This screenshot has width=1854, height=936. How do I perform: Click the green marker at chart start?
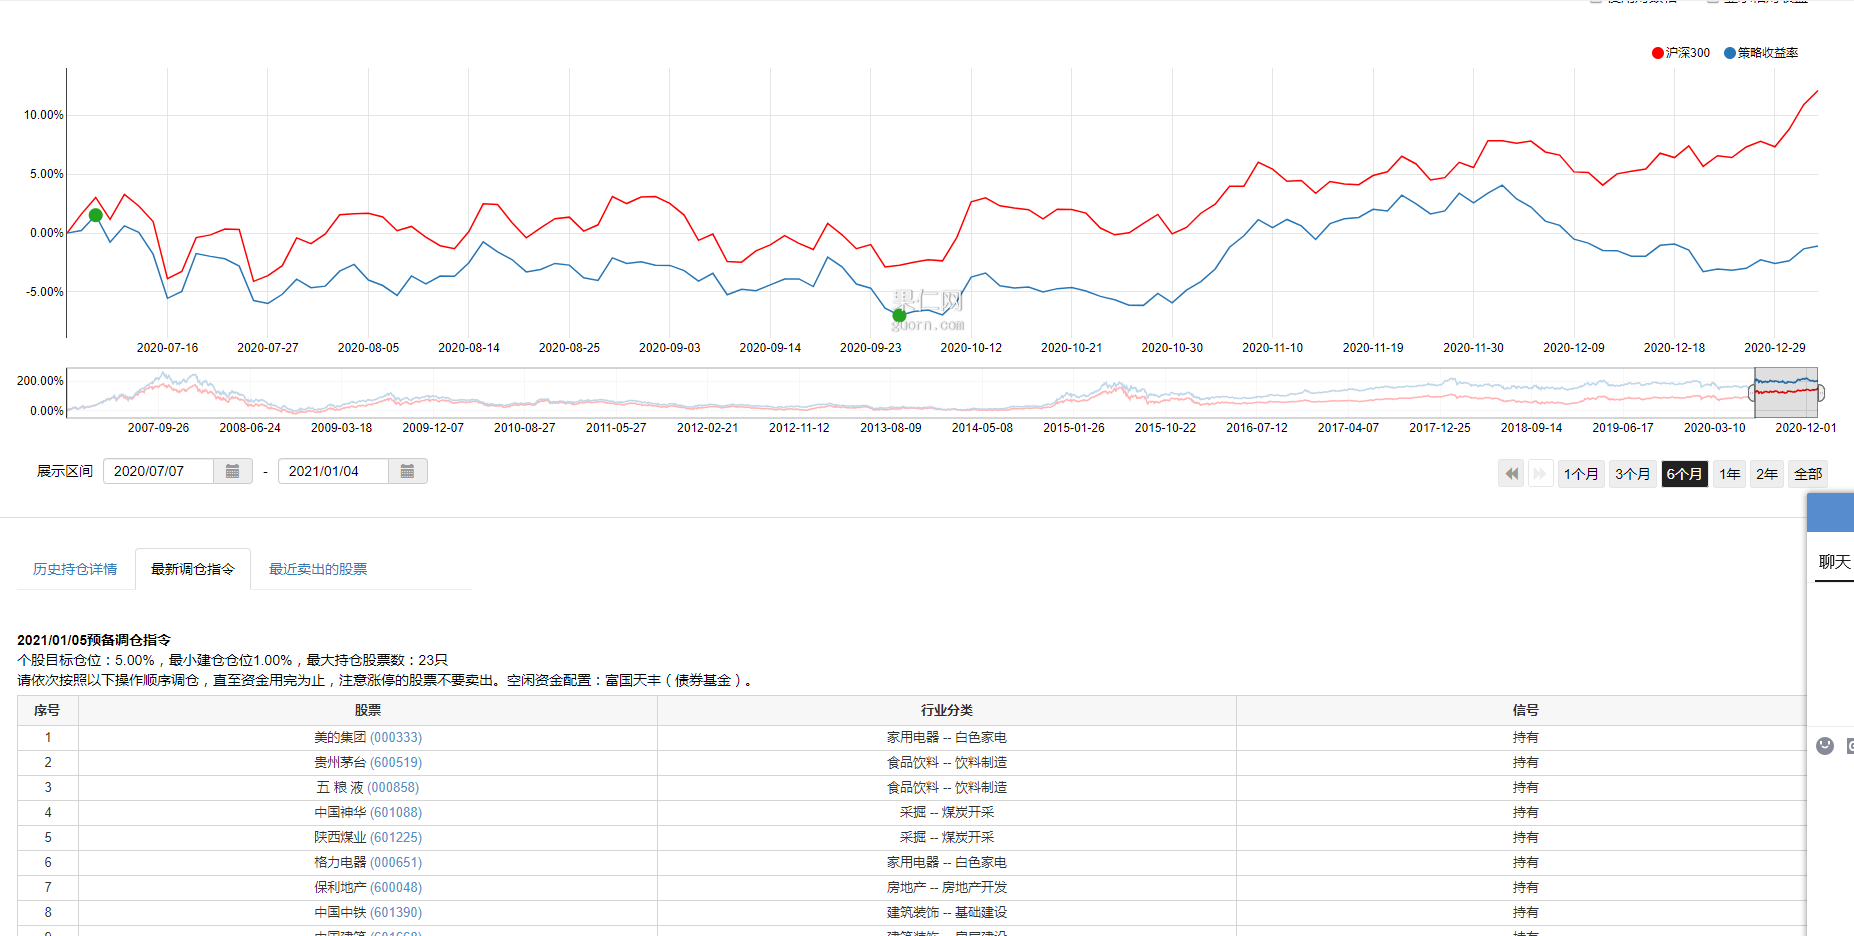[96, 215]
